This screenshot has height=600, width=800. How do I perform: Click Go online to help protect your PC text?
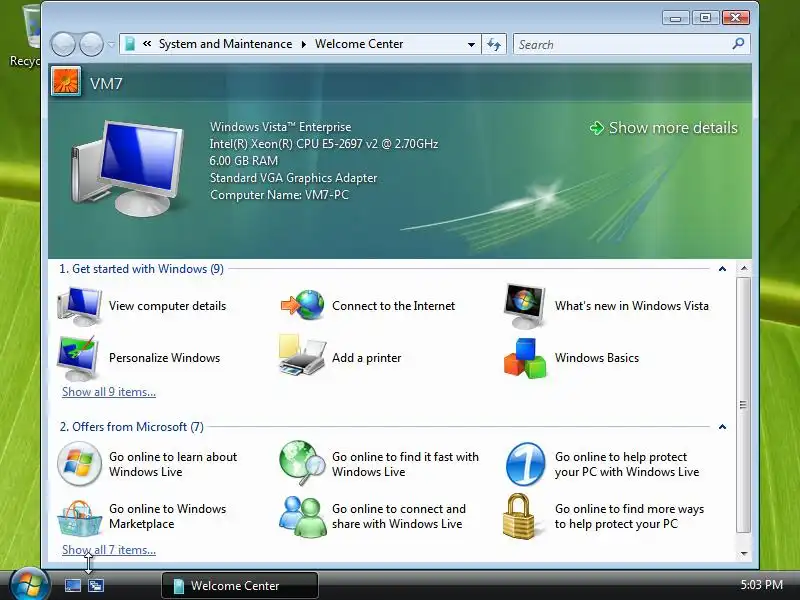click(627, 464)
